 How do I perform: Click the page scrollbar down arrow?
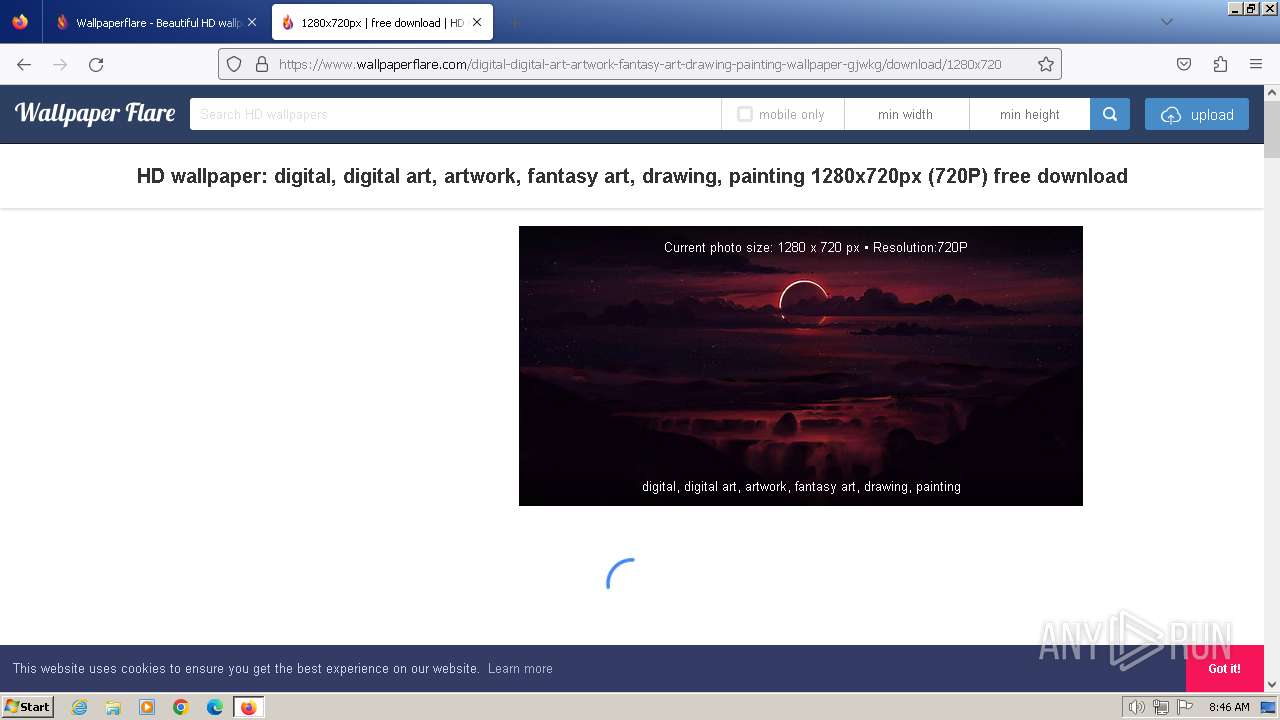pos(1272,684)
